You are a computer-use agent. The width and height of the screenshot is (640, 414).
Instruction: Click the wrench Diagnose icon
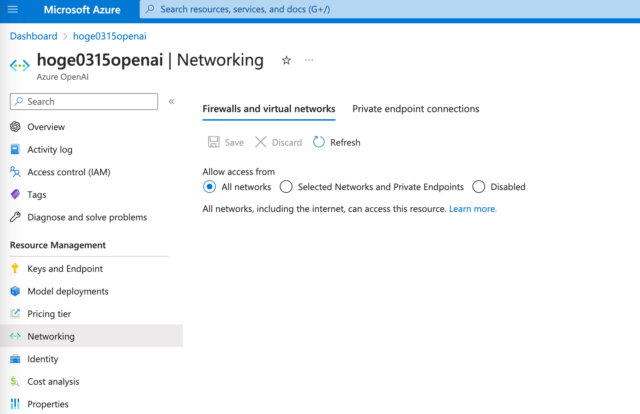(x=15, y=217)
